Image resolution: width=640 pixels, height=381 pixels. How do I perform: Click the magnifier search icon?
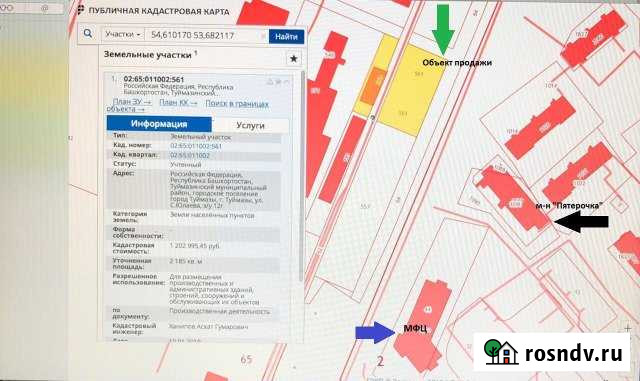[x=88, y=33]
